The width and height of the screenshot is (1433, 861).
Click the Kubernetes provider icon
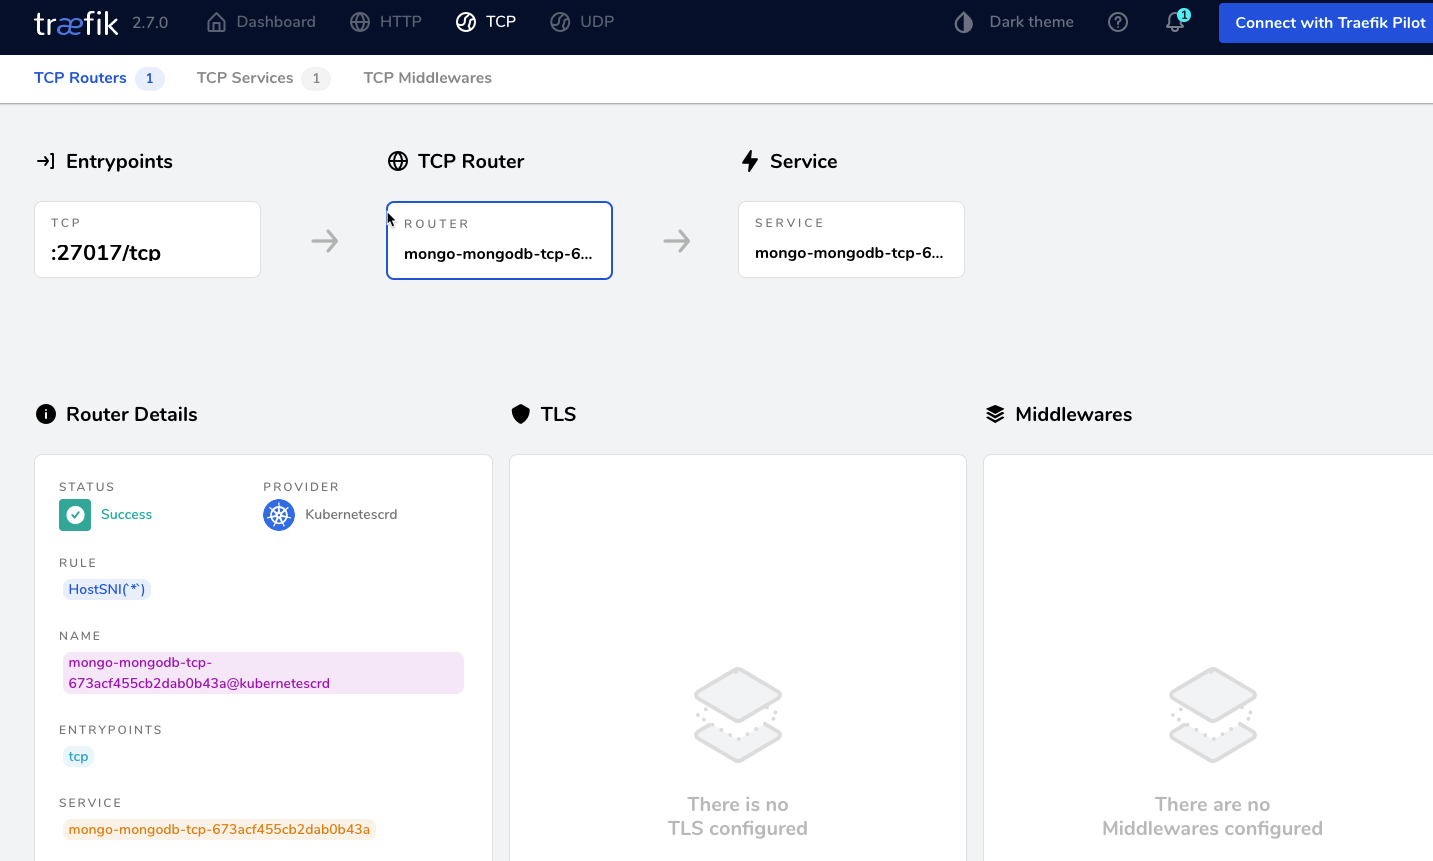pyautogui.click(x=279, y=515)
